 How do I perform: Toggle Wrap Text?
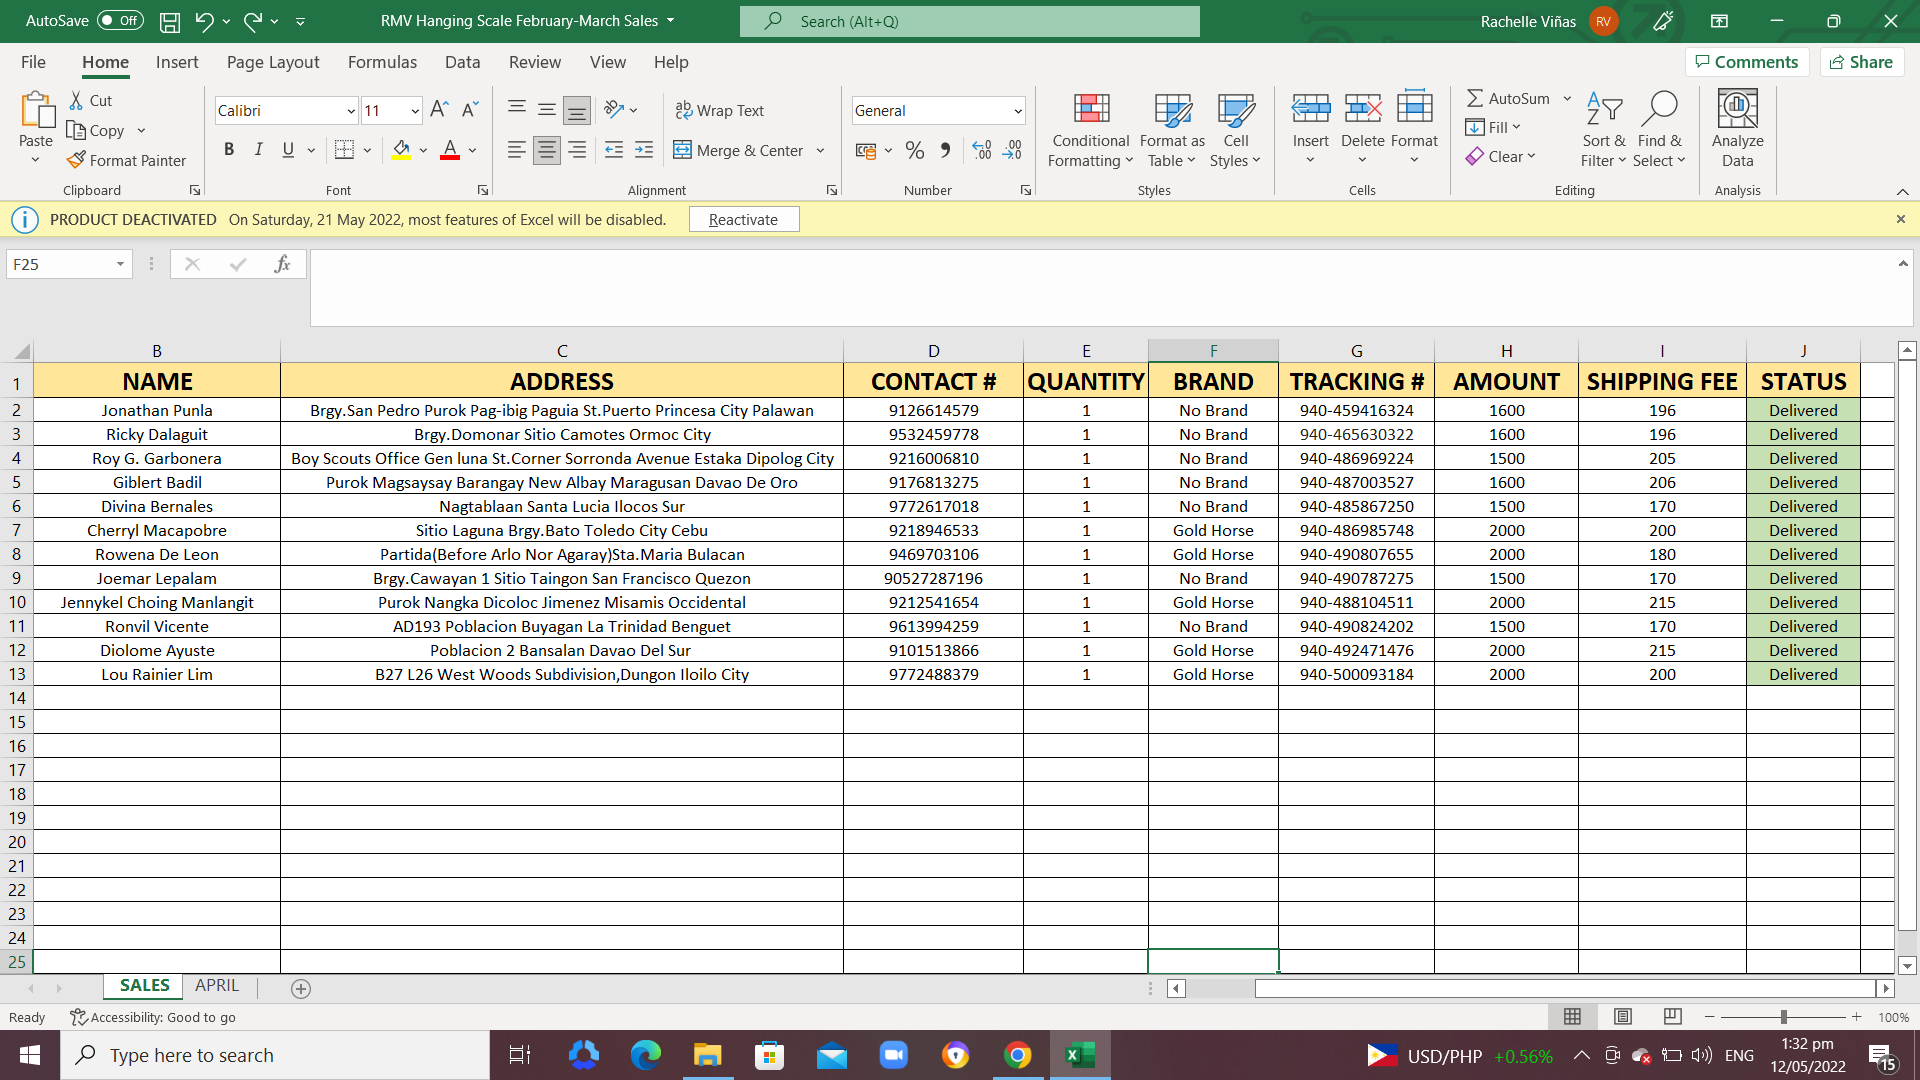point(720,110)
